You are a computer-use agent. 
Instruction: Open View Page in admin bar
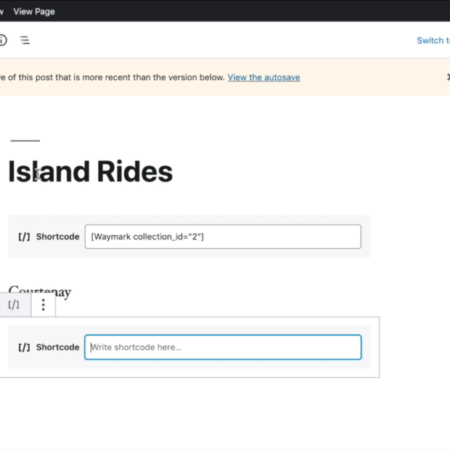click(x=34, y=12)
